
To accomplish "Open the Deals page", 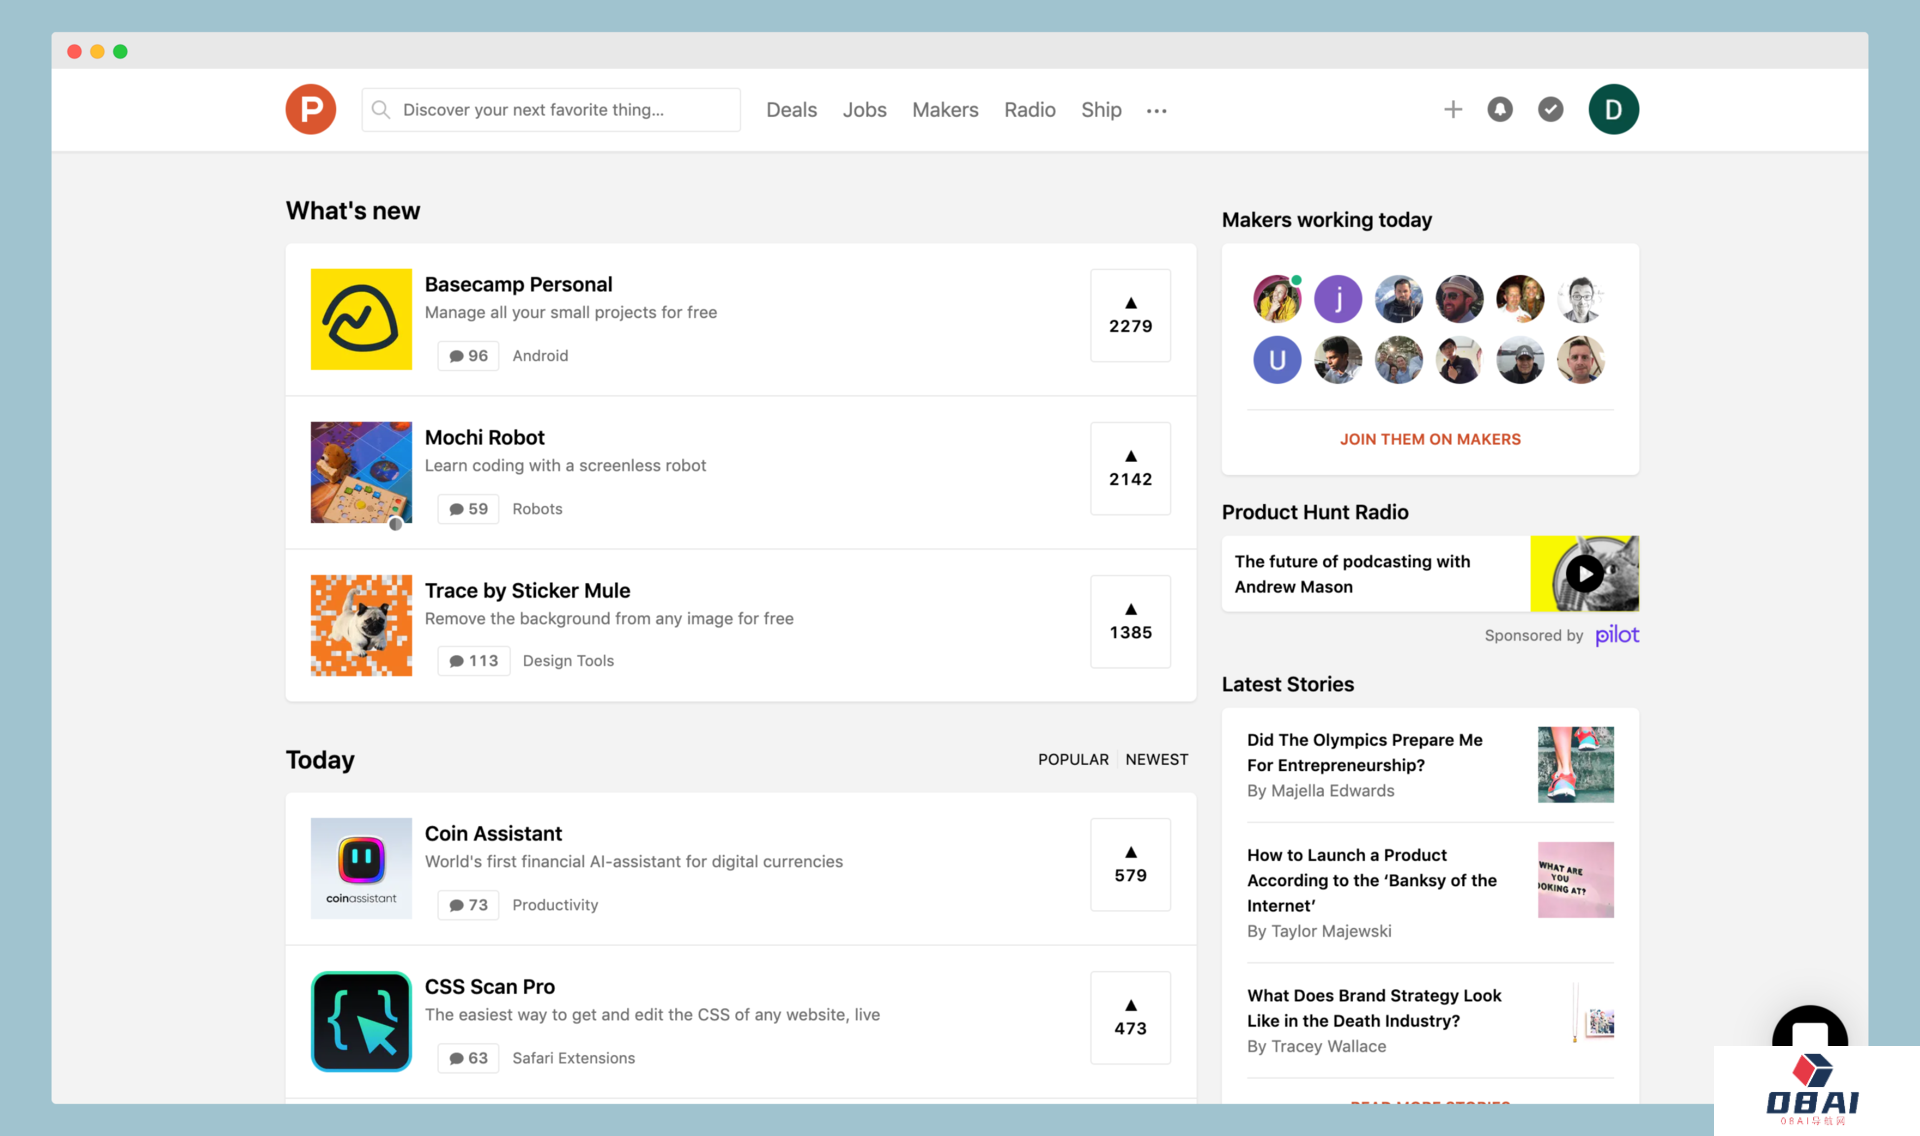I will (x=791, y=110).
